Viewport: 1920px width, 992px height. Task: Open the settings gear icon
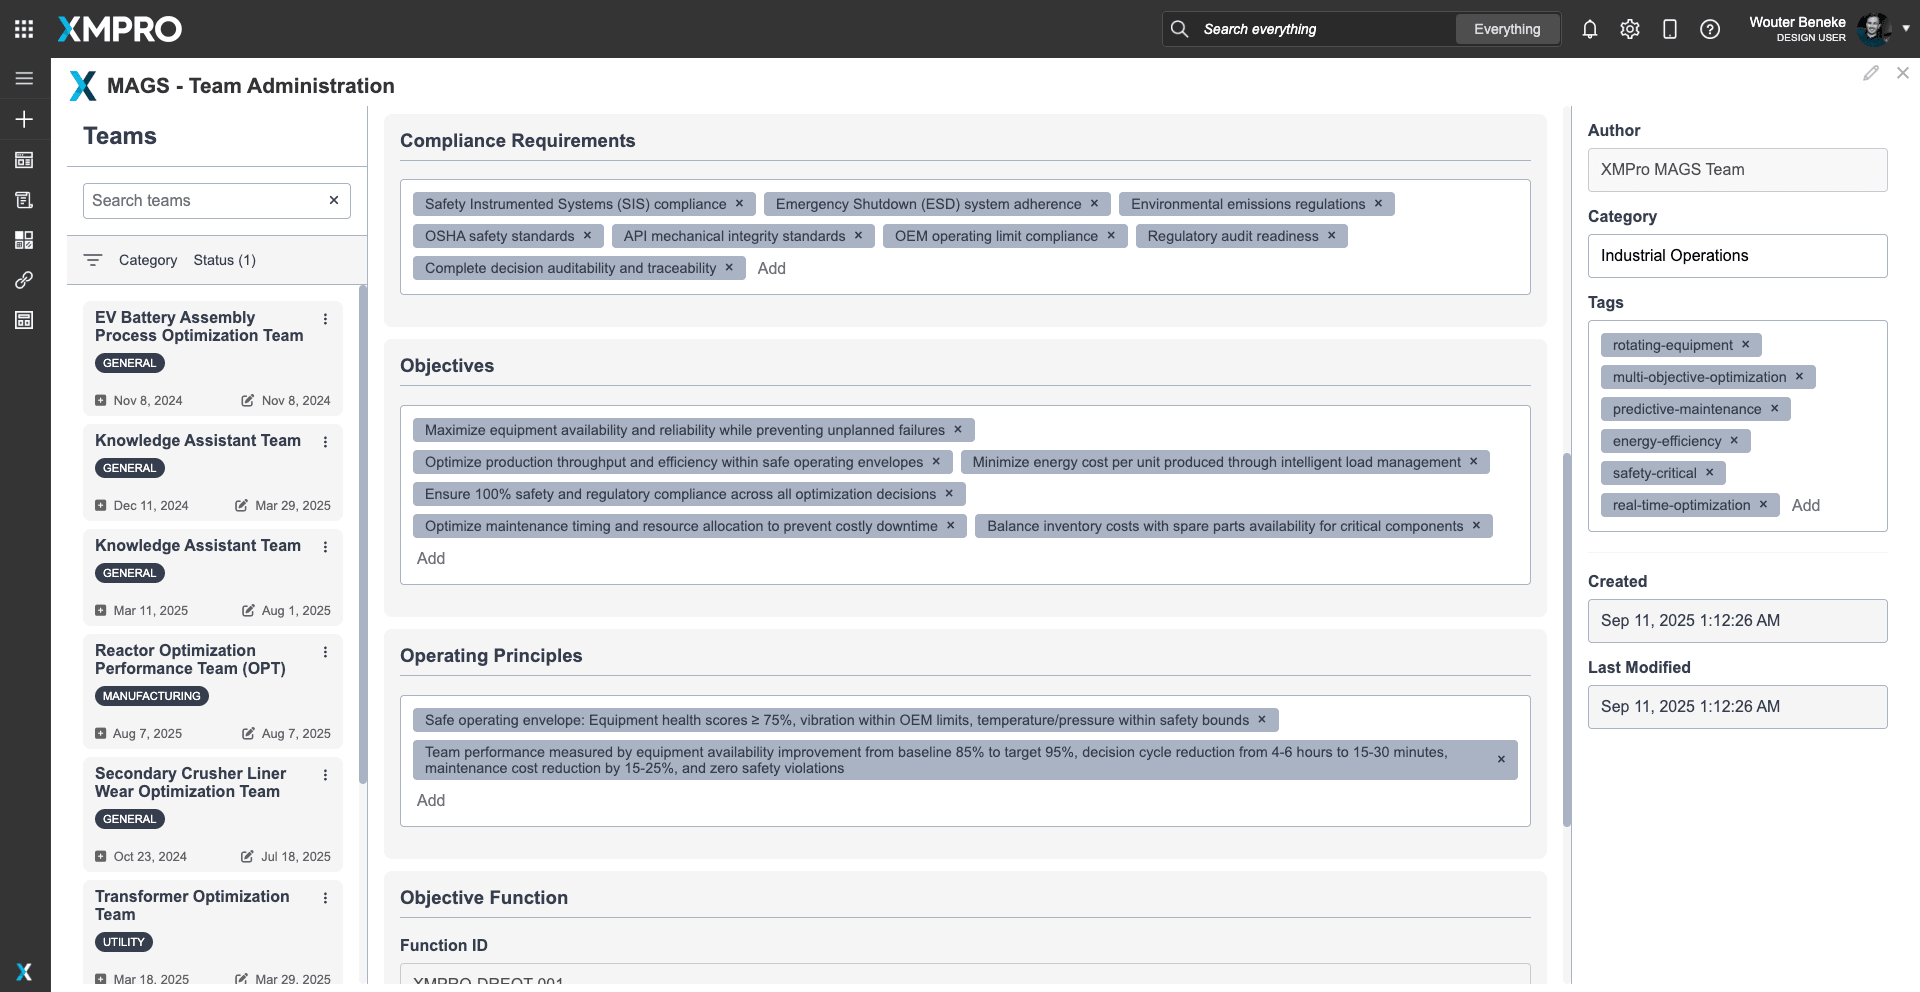[1629, 29]
